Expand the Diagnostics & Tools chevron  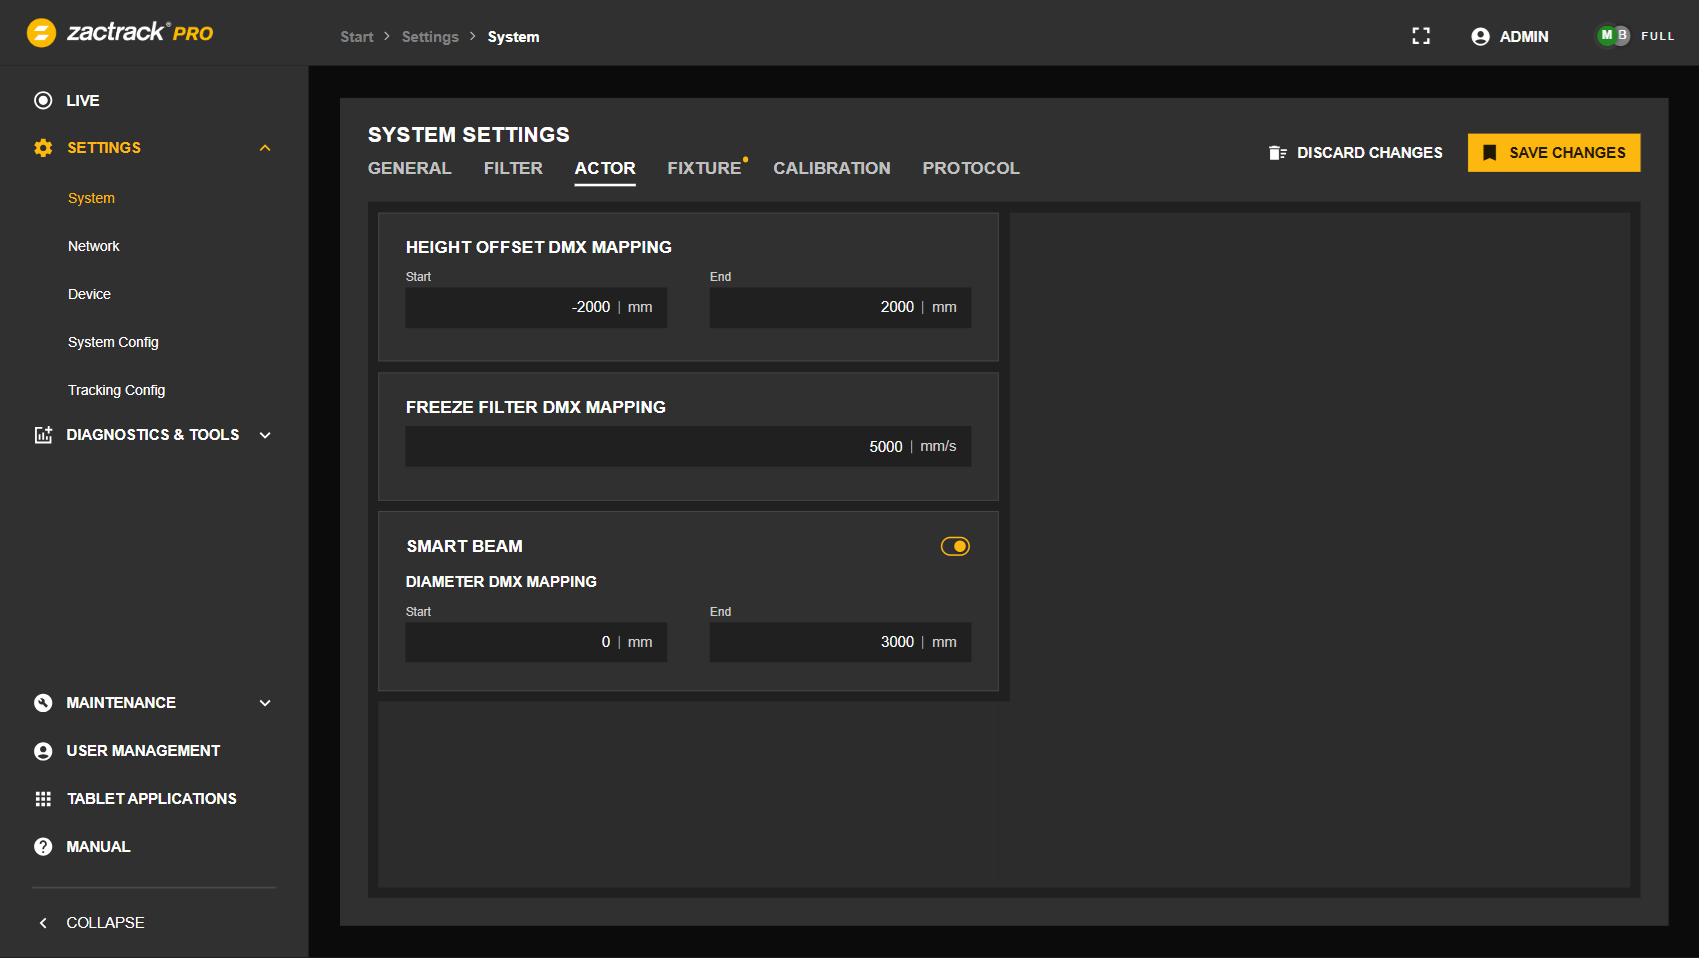point(265,435)
